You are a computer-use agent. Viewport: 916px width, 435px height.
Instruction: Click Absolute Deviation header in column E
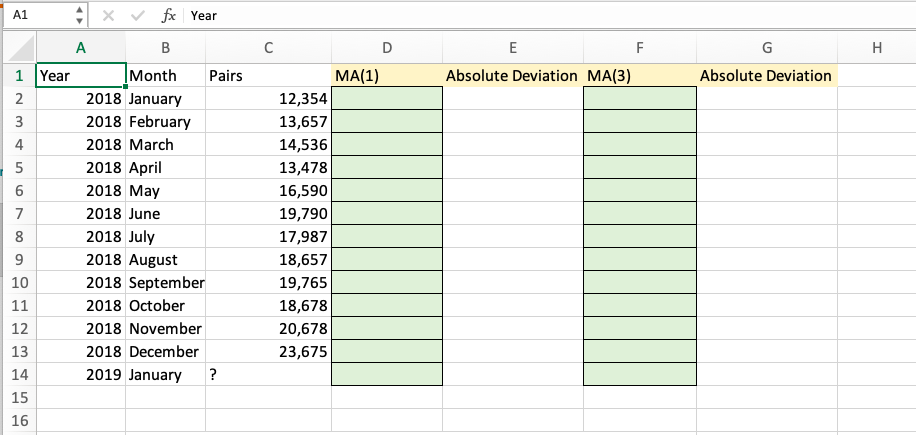[512, 75]
